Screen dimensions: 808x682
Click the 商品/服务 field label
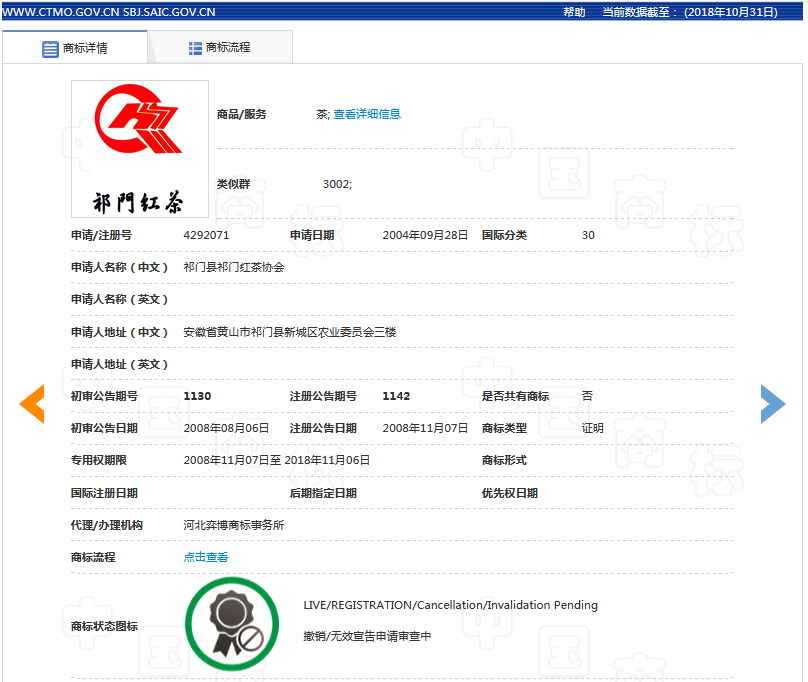pyautogui.click(x=241, y=114)
